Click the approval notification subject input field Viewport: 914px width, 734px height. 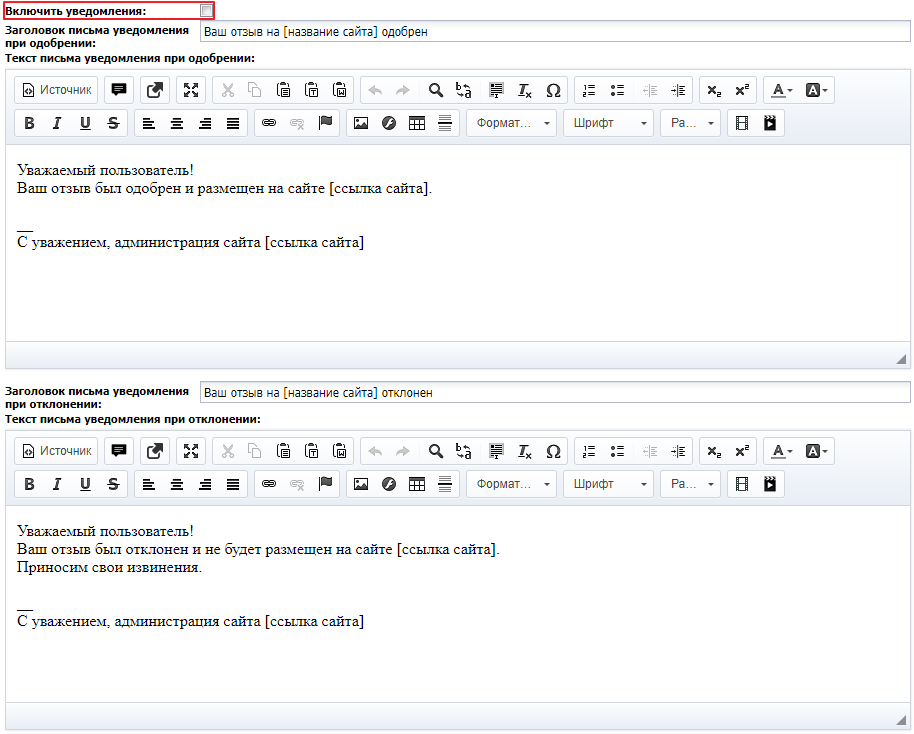[x=555, y=32]
